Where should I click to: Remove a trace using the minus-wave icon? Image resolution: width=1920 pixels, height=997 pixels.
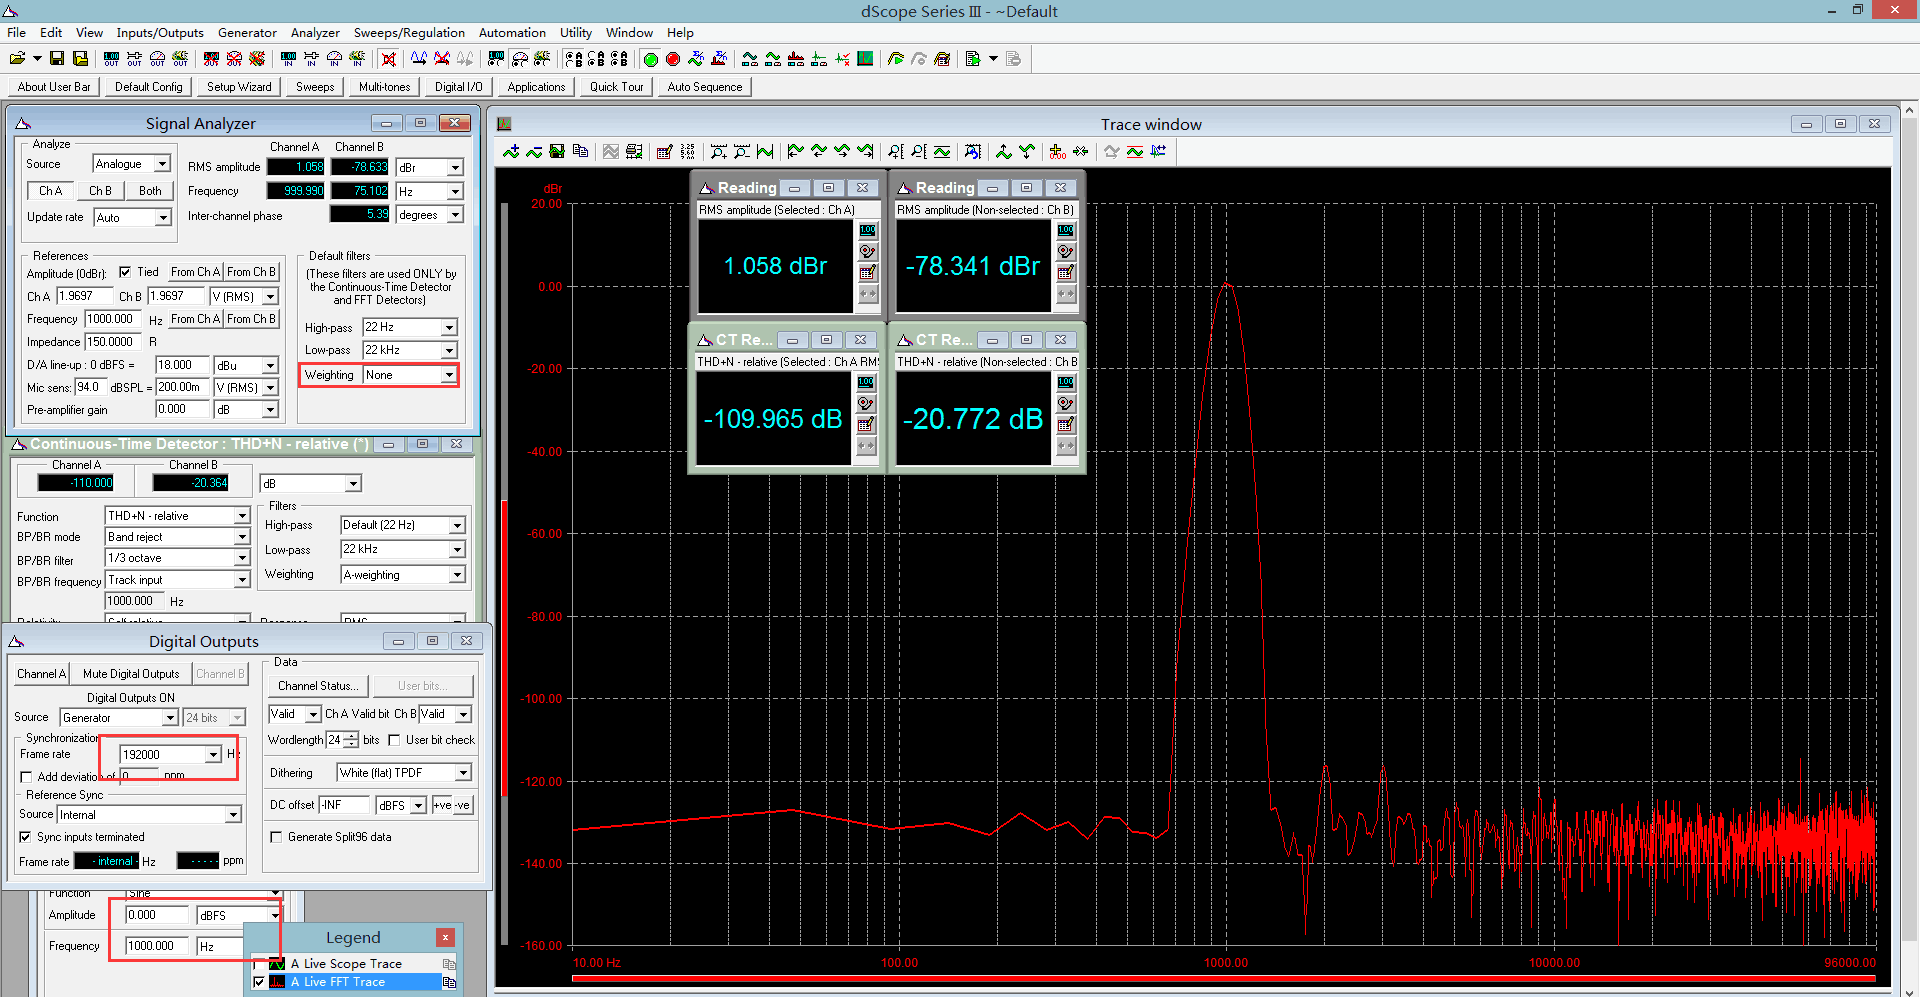(534, 152)
